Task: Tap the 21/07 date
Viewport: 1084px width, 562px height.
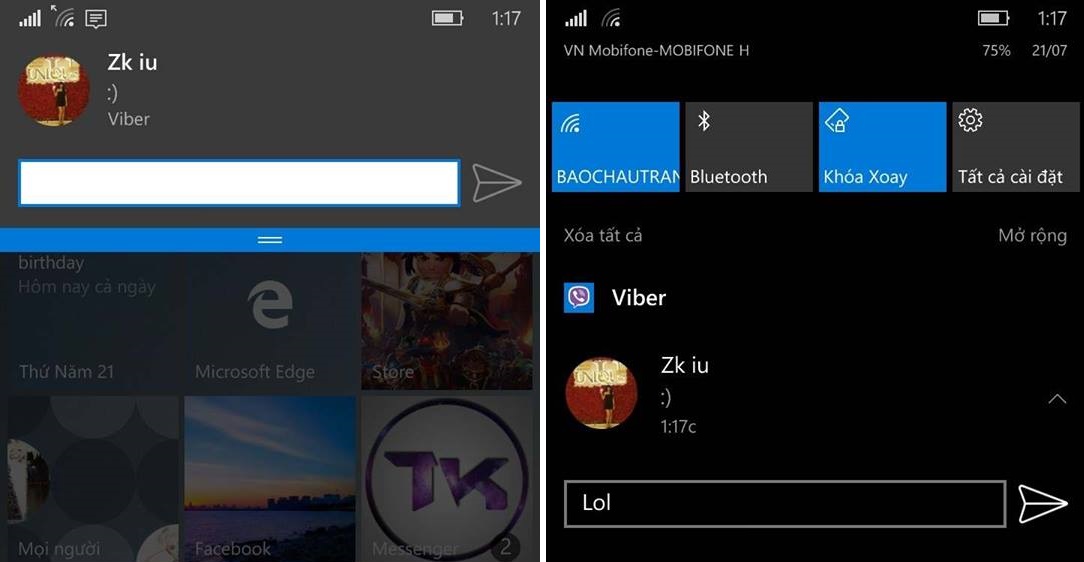Action: click(x=1049, y=50)
